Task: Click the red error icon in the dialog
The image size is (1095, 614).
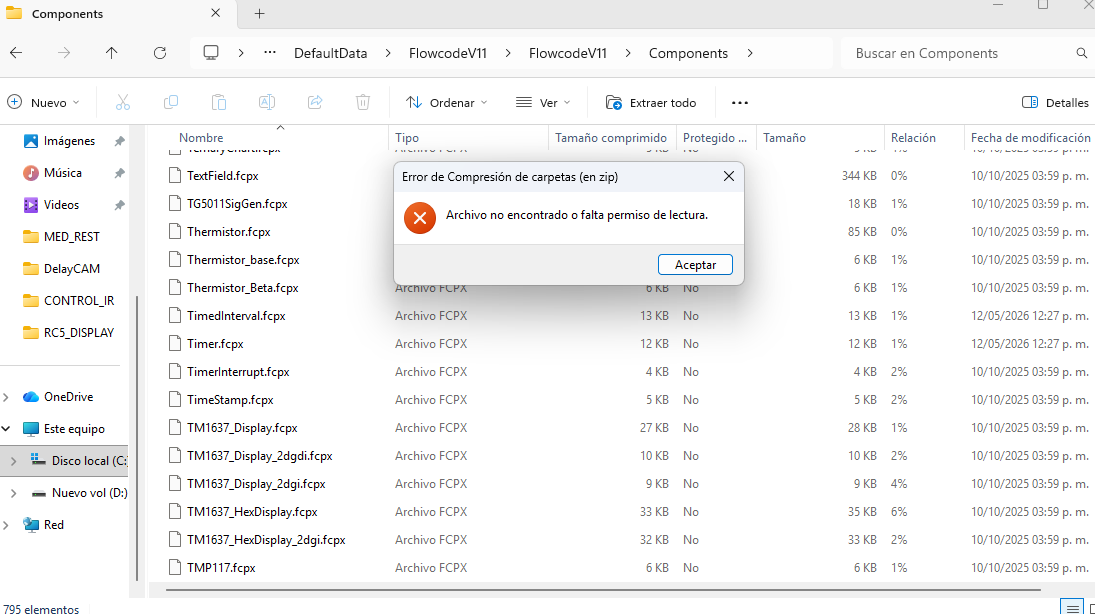Action: coord(420,218)
